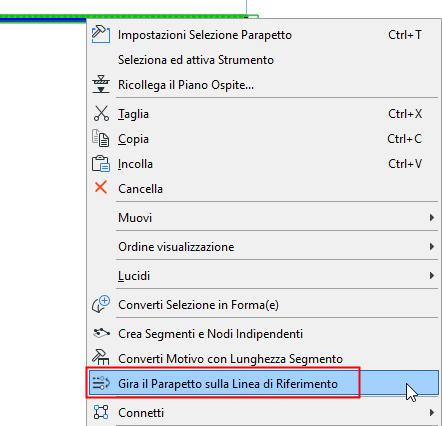442x426 pixels.
Task: Open the Connetti submenu arrow
Action: pos(432,413)
